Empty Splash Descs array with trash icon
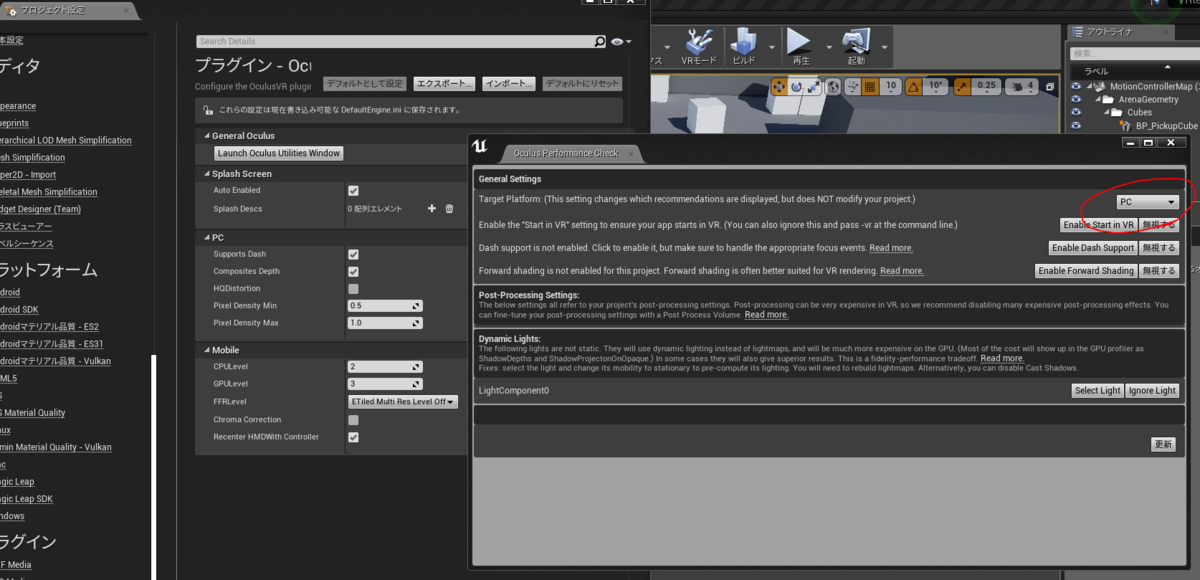This screenshot has height=580, width=1200. click(x=449, y=209)
